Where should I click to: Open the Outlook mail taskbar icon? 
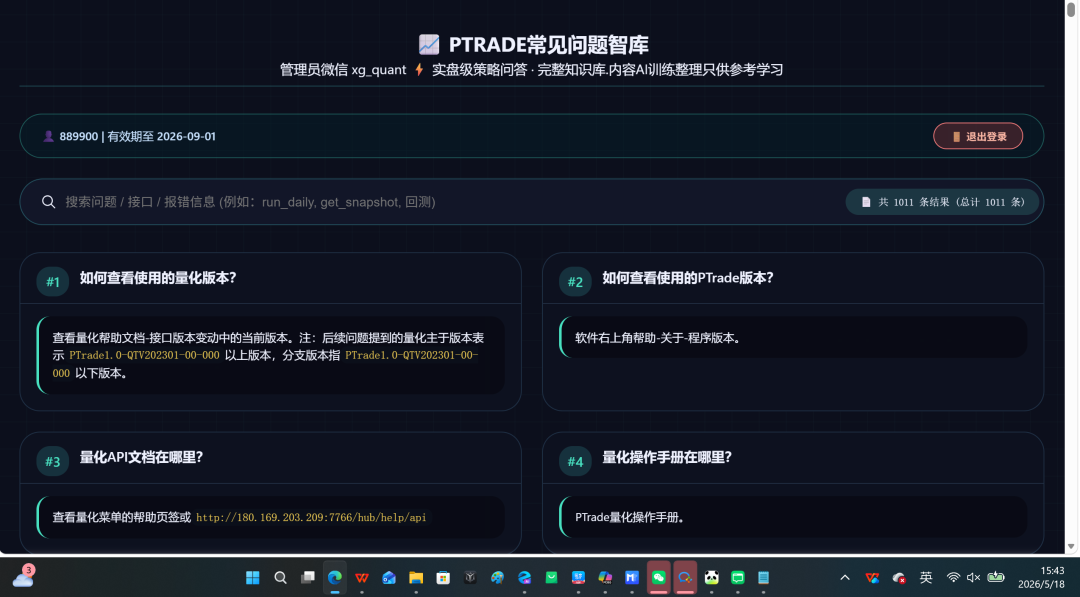388,578
